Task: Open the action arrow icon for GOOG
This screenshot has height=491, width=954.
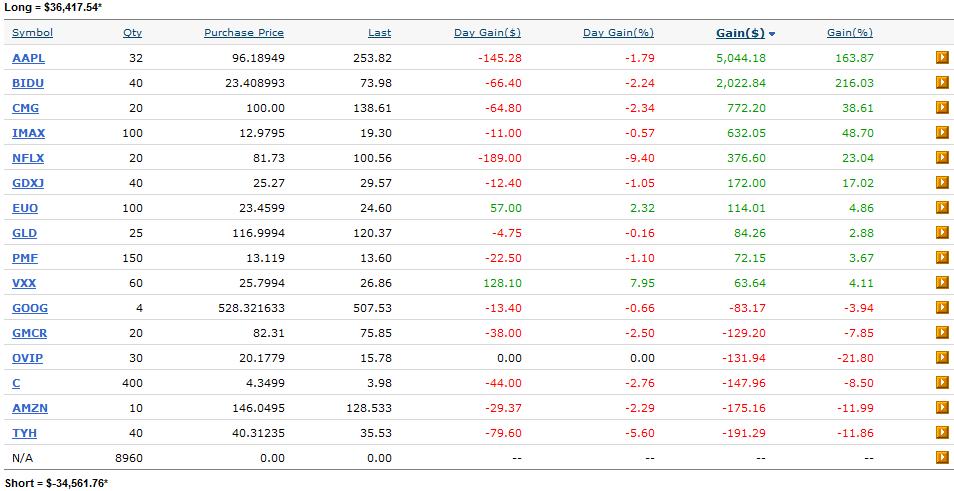Action: (942, 307)
